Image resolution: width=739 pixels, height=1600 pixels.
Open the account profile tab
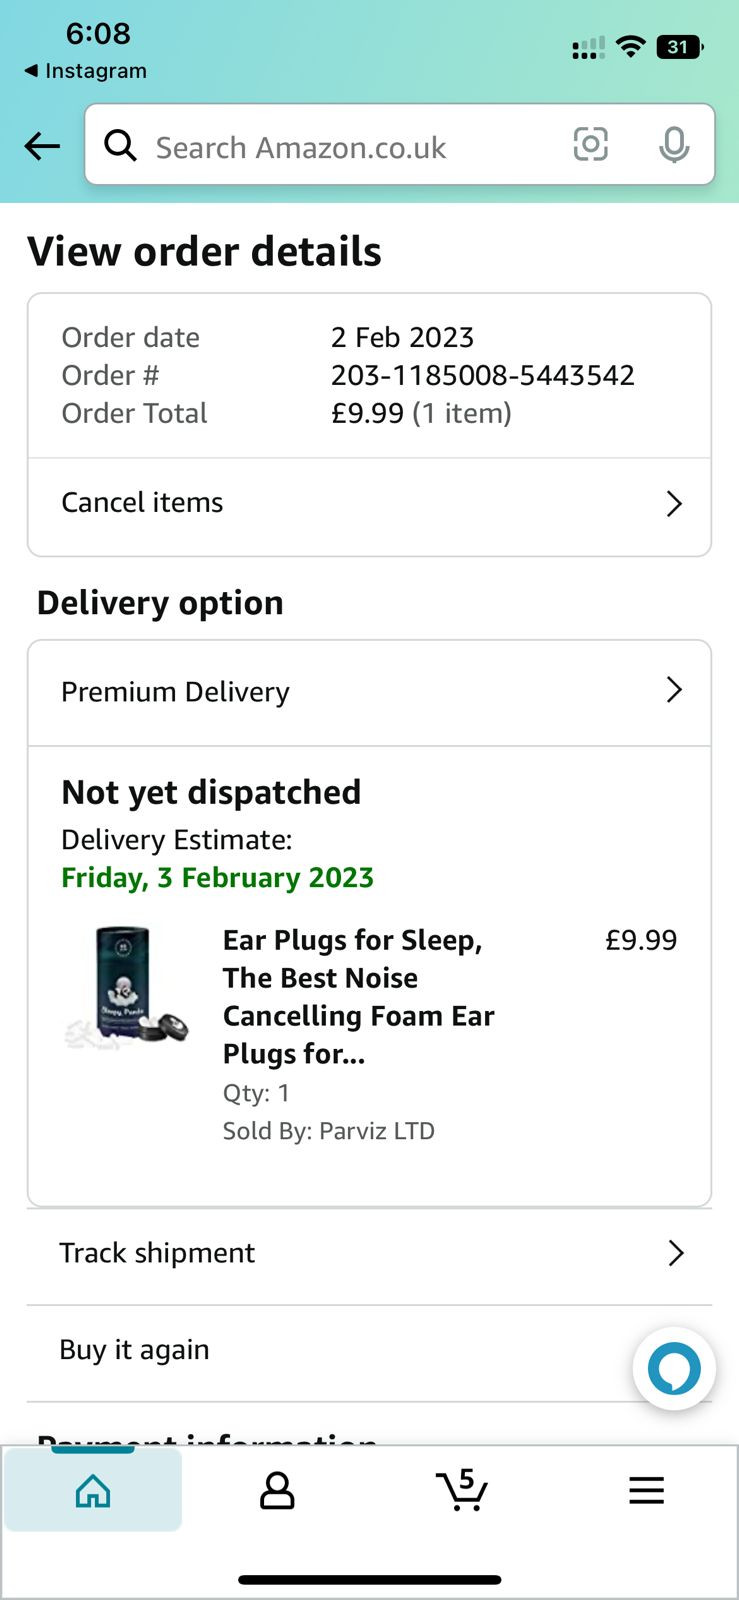277,1490
